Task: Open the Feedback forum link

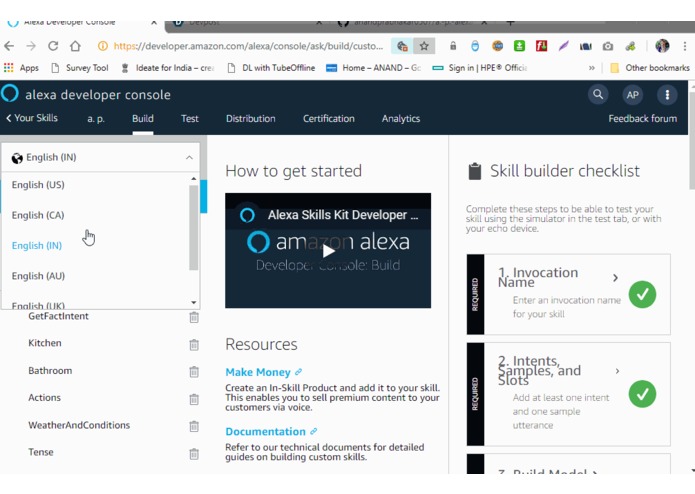Action: (643, 119)
